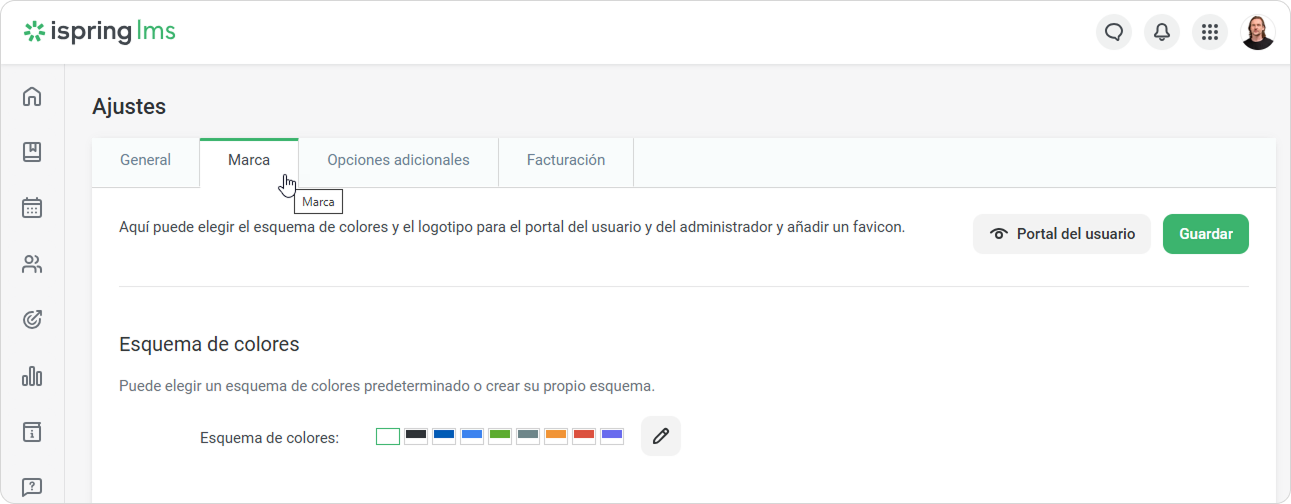Open the user profile avatar menu
This screenshot has height=504, width=1291.
pos(1258,32)
